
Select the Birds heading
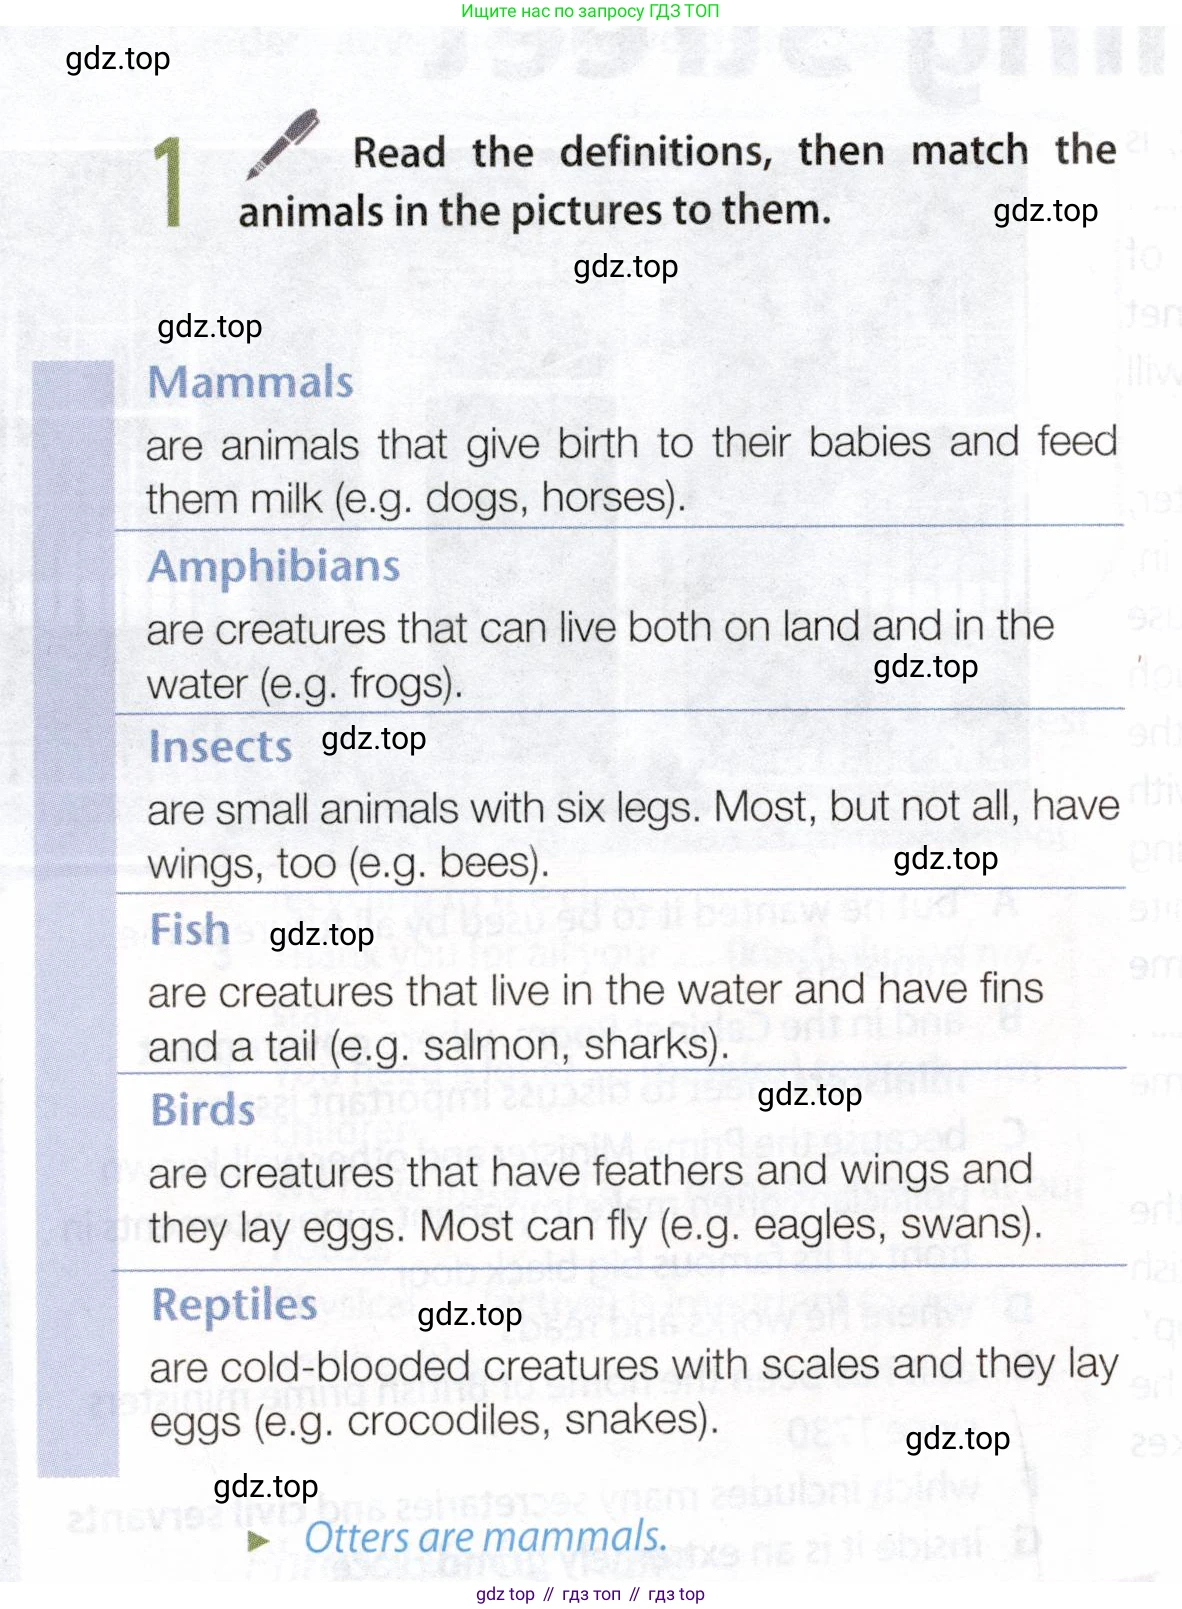[203, 1110]
